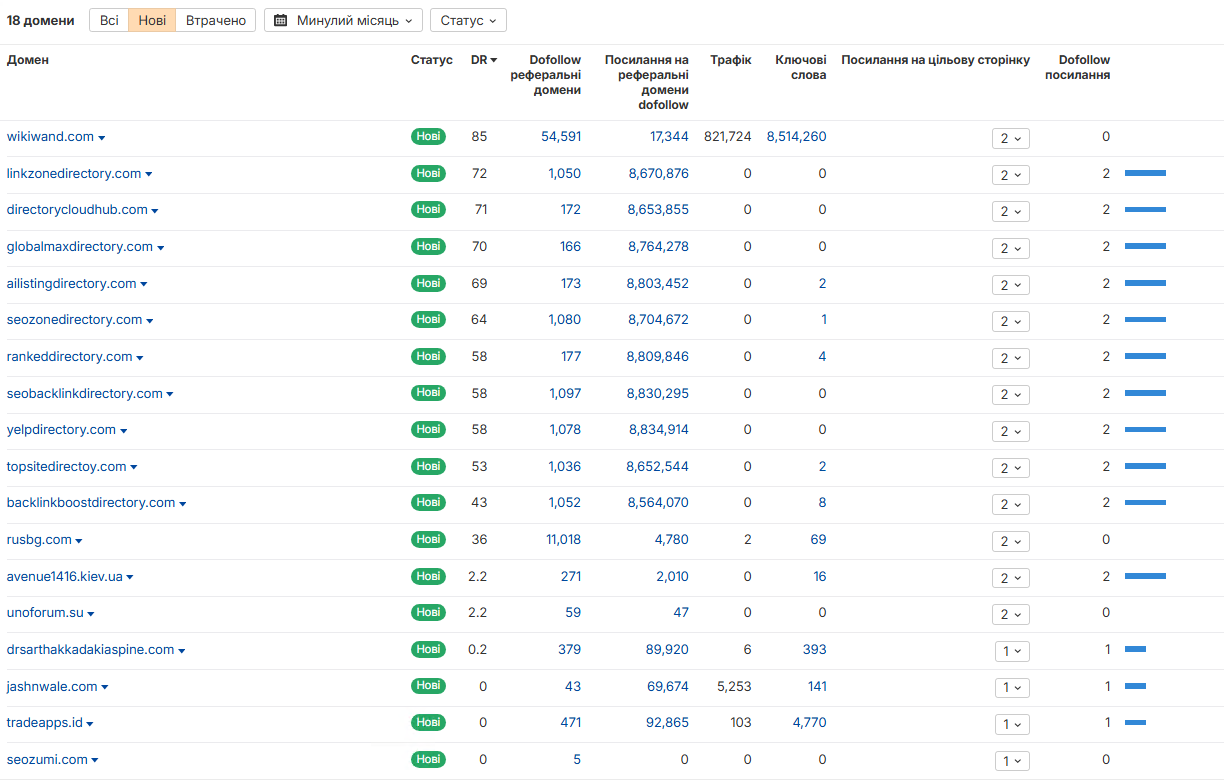This screenshot has width=1224, height=783.
Task: Click the 5,253 traffic value for jashnwale.com
Action: [x=735, y=686]
